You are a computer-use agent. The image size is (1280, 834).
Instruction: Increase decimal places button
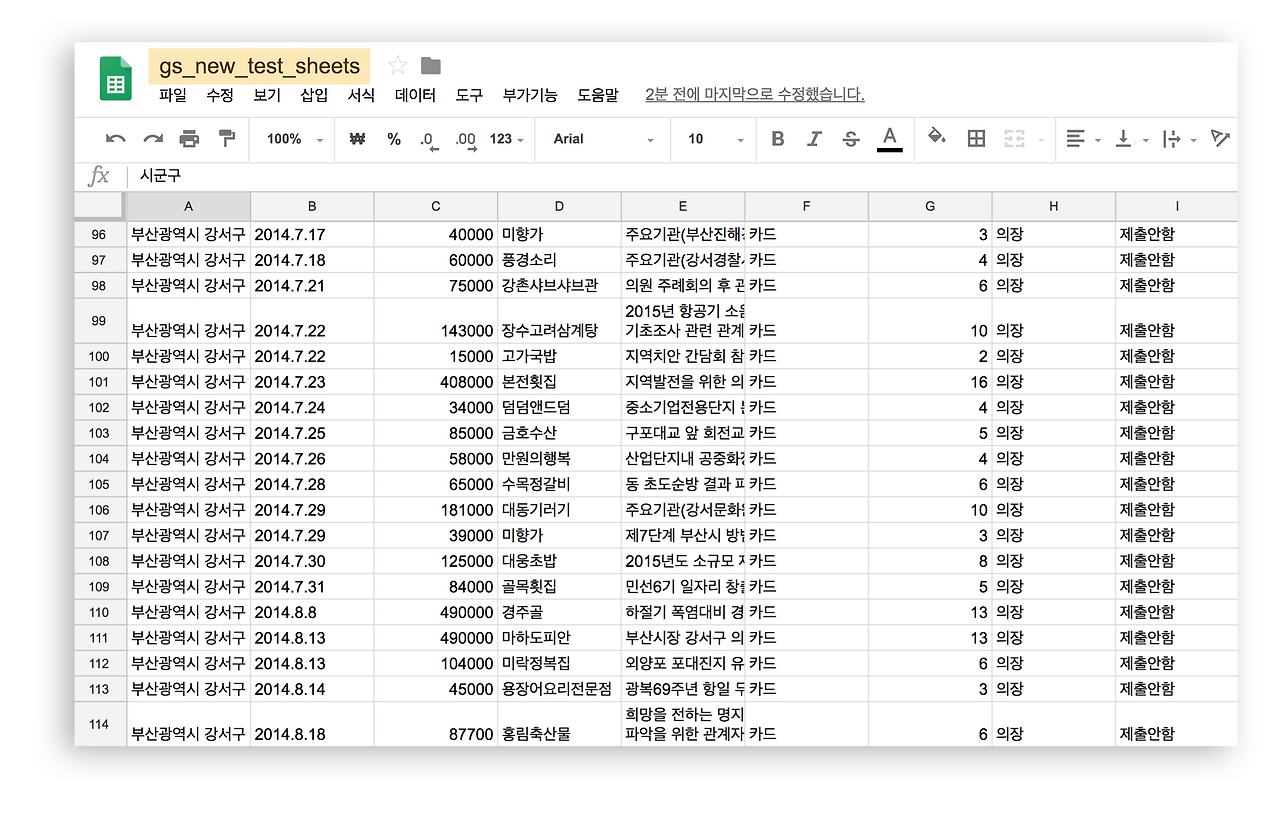click(x=465, y=140)
